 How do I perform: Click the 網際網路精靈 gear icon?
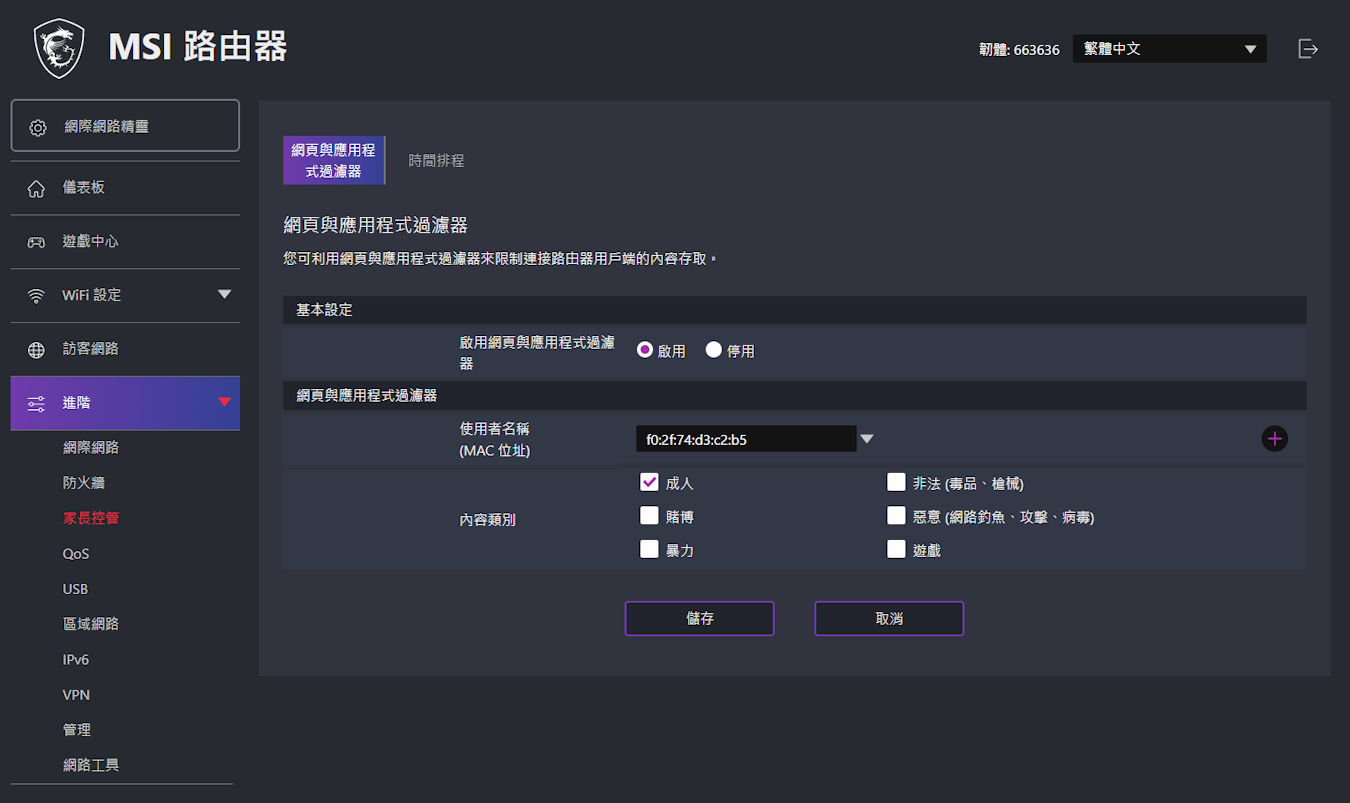[x=38, y=128]
